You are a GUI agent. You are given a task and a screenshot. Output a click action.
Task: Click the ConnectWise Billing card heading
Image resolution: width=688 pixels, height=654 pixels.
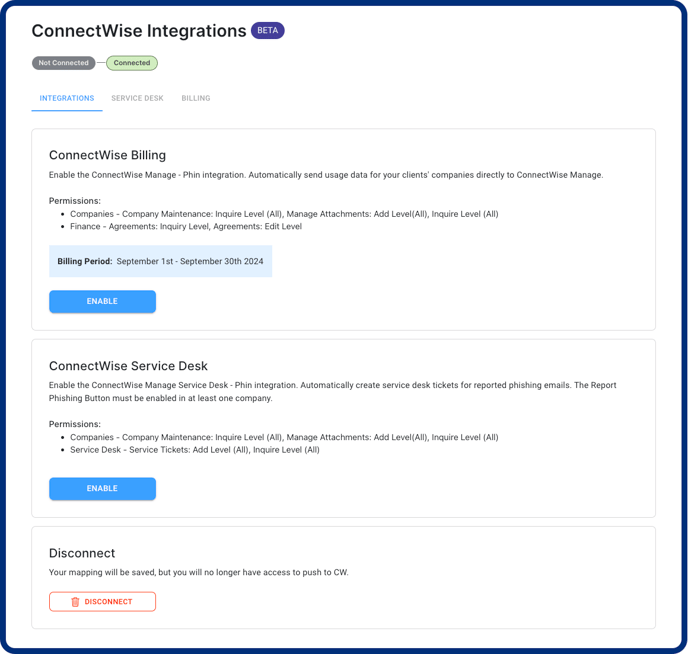(108, 155)
